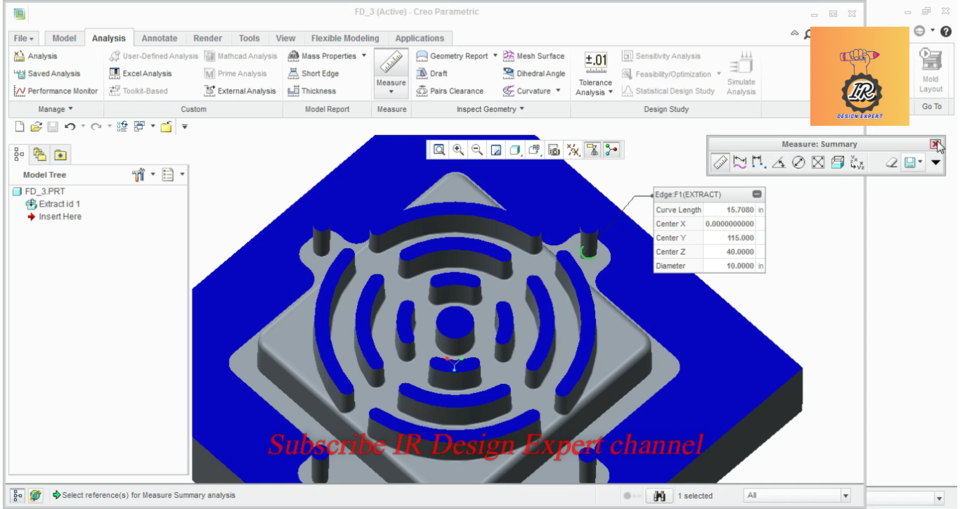Image resolution: width=960 pixels, height=509 pixels.
Task: Customize quick access toolbar dropdown
Action: [x=184, y=127]
